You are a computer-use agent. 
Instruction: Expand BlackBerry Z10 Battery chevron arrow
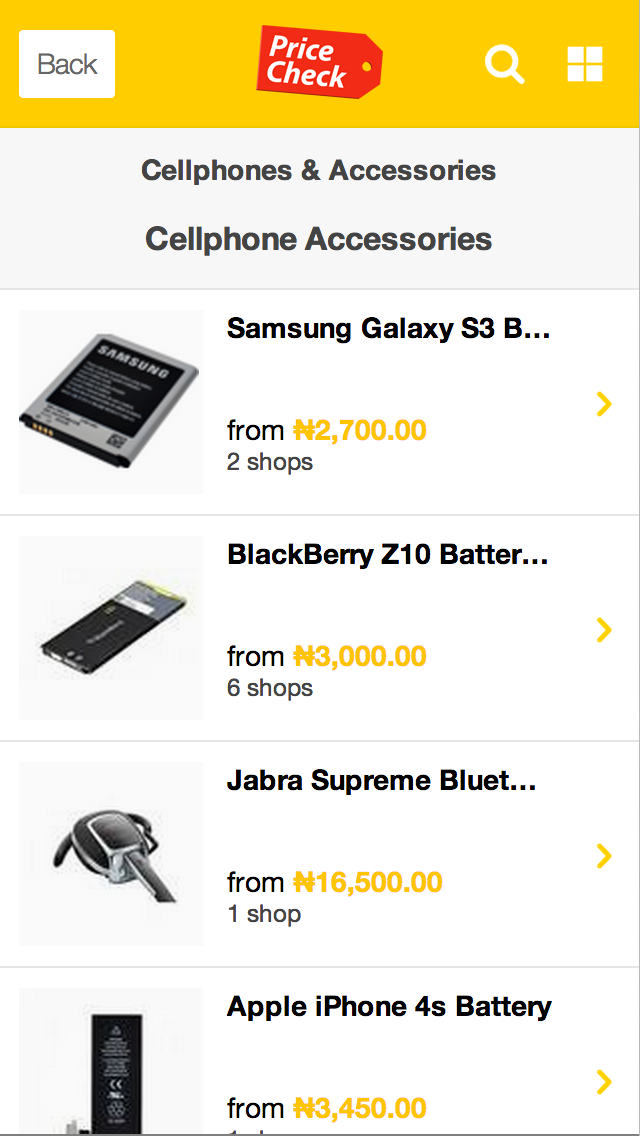click(604, 630)
